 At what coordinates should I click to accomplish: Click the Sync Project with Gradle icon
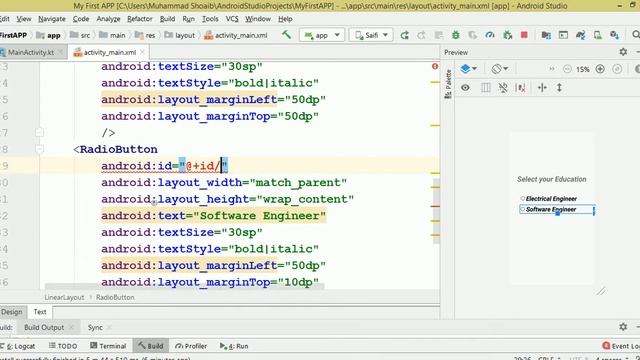(580, 35)
